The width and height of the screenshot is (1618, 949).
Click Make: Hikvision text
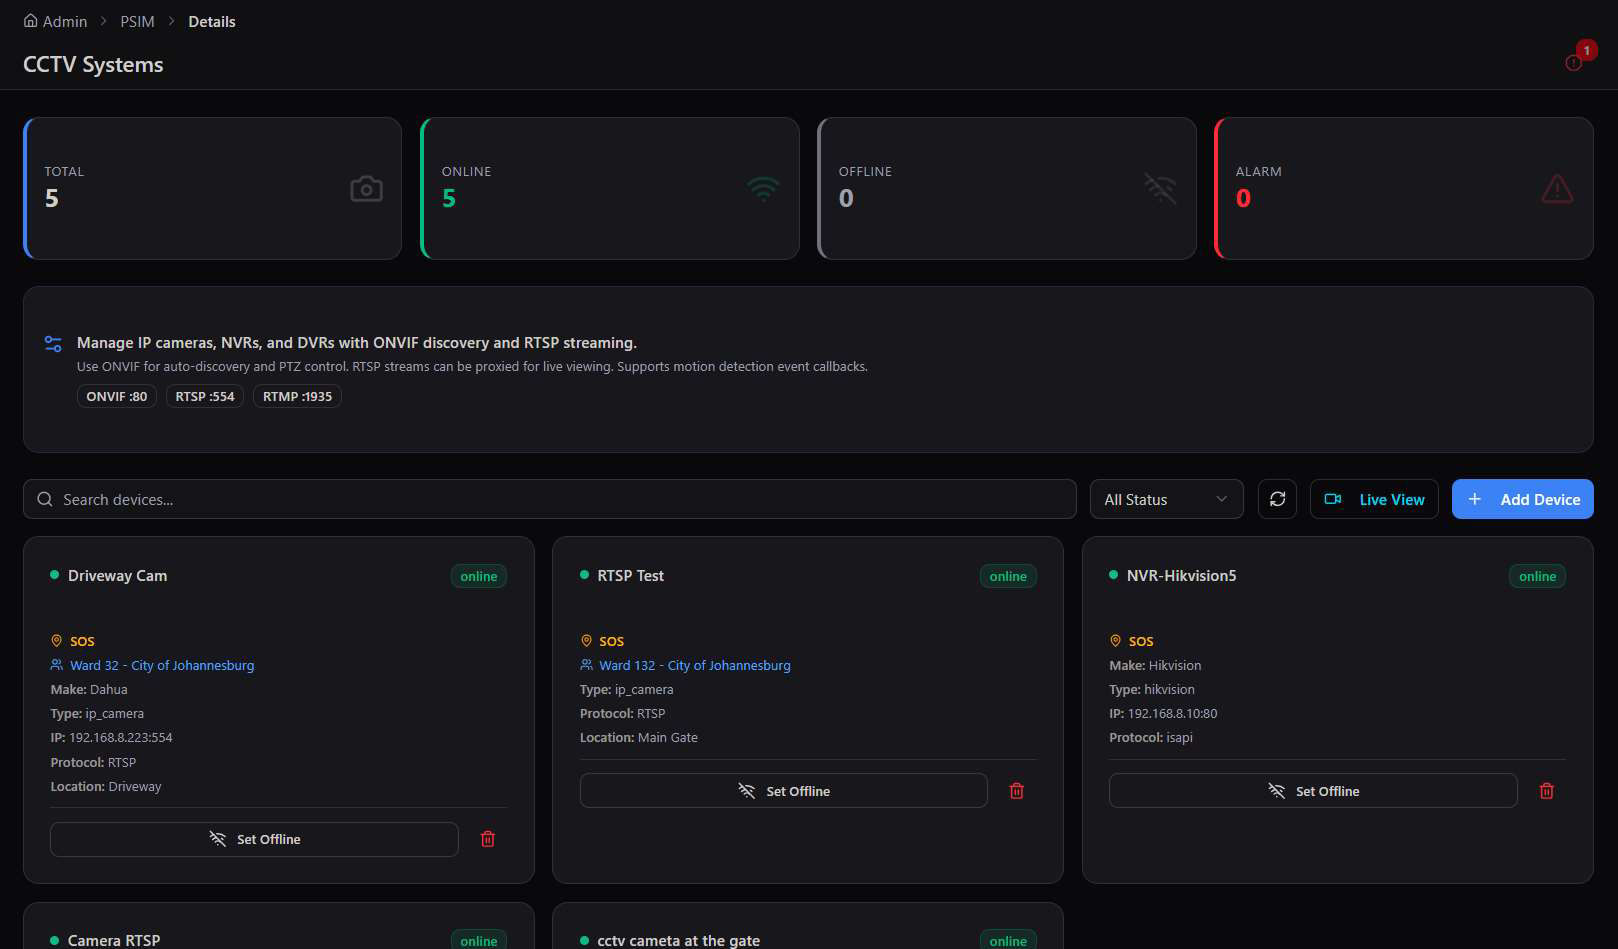(1155, 665)
